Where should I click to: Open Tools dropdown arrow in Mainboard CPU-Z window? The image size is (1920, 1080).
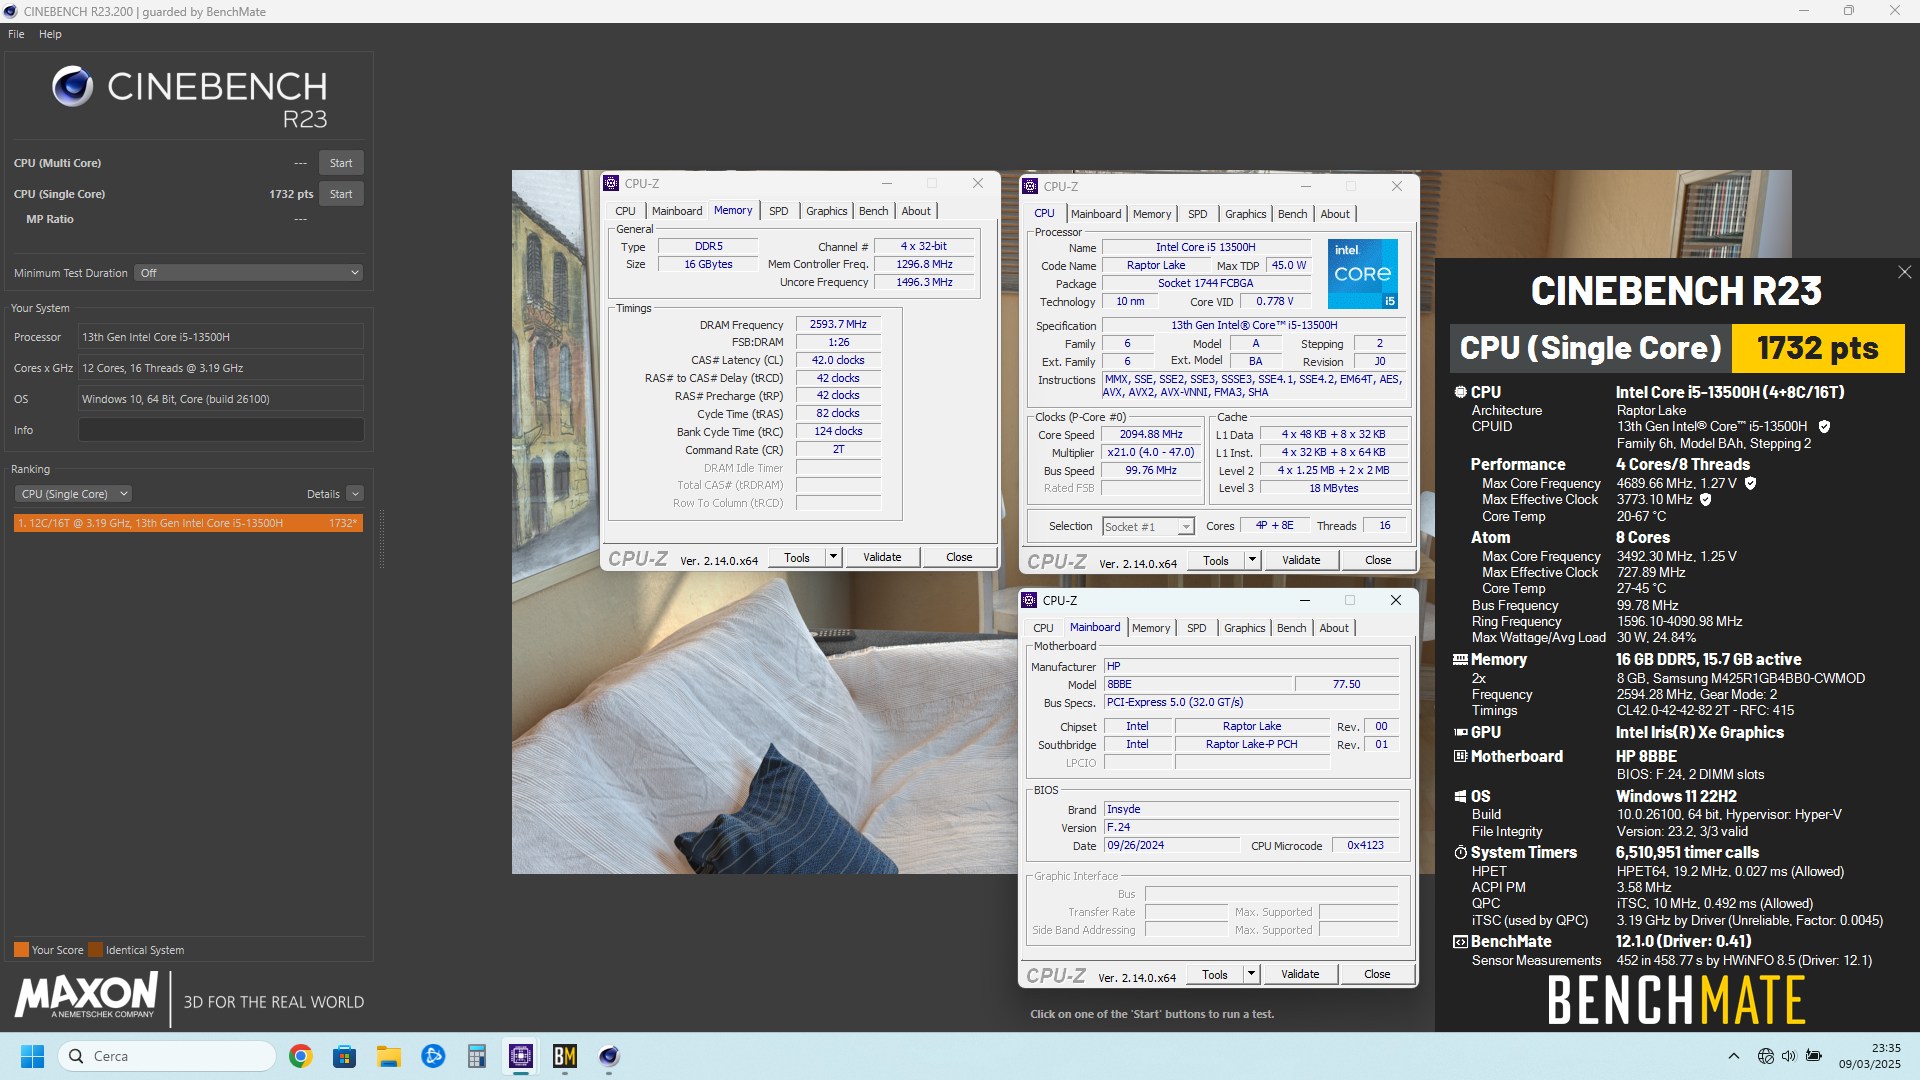[1251, 975]
